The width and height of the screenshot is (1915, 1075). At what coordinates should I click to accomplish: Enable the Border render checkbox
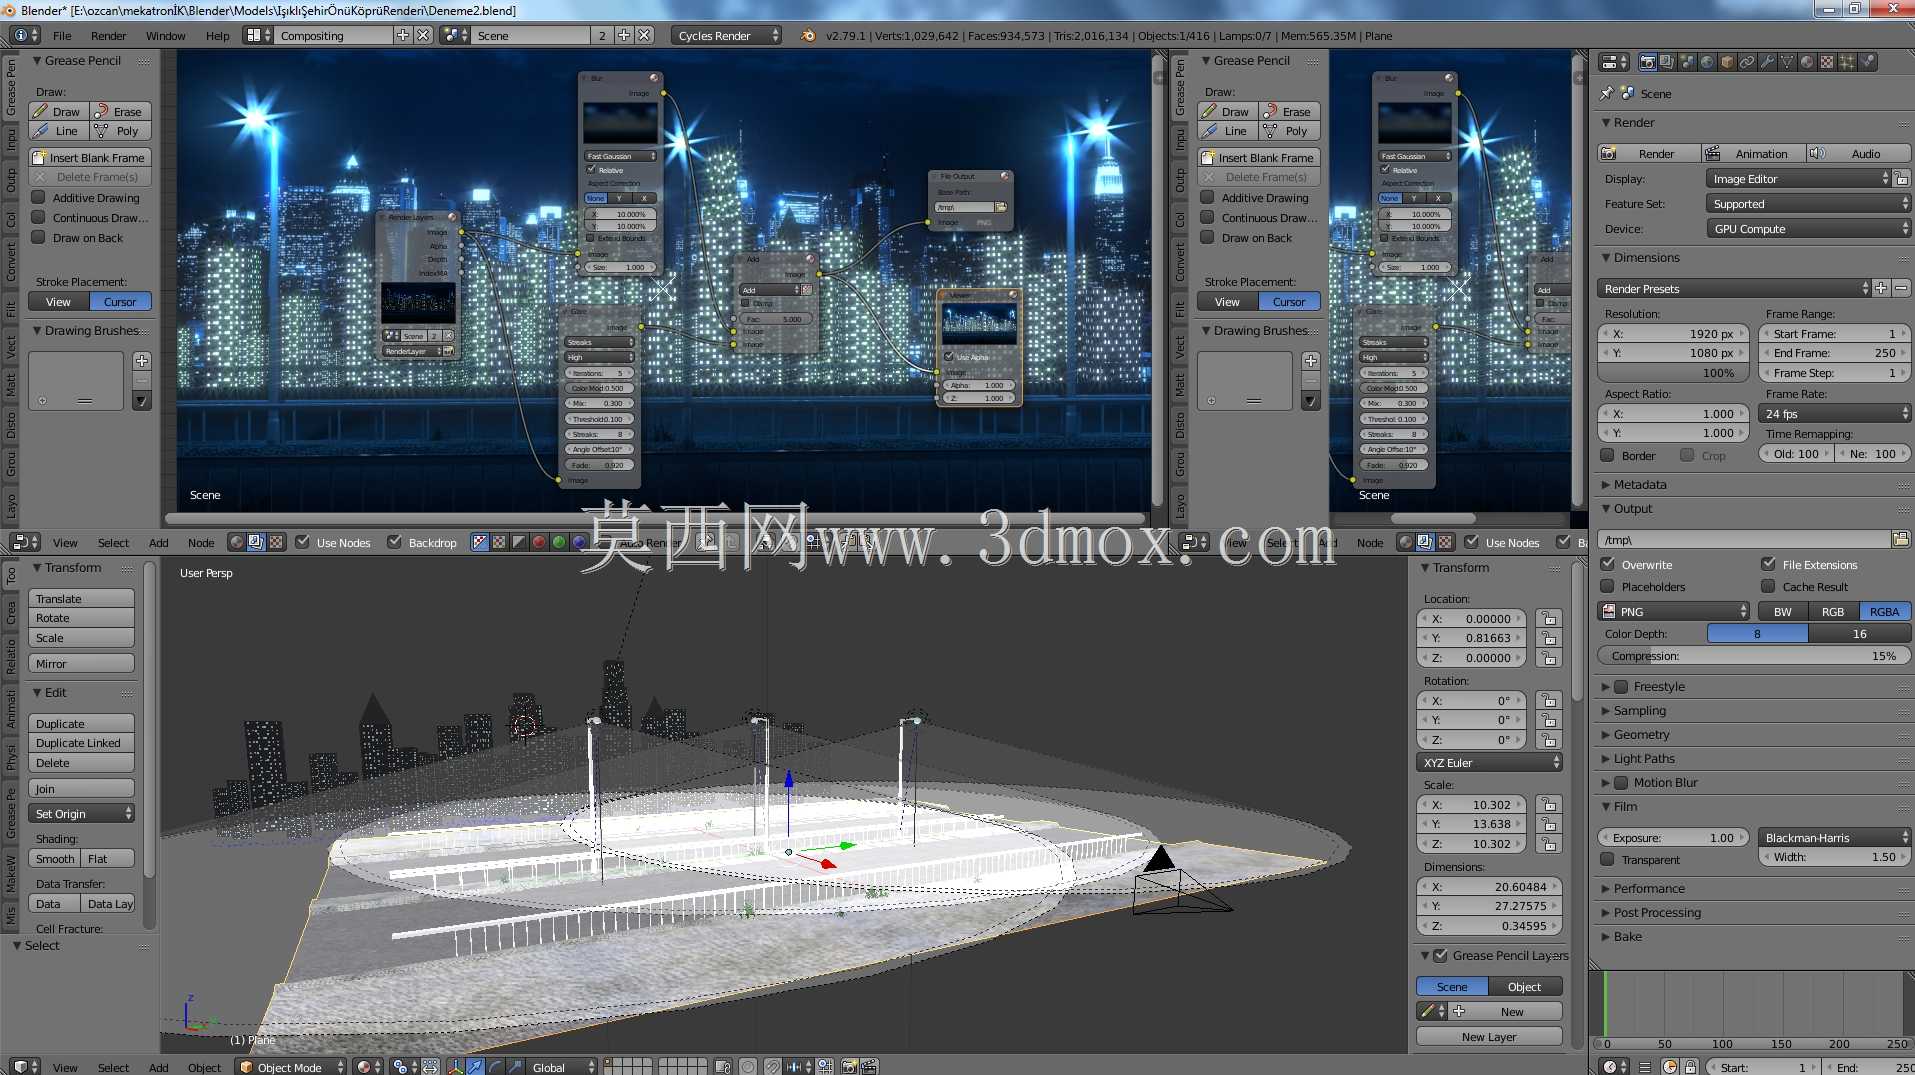tap(1608, 455)
